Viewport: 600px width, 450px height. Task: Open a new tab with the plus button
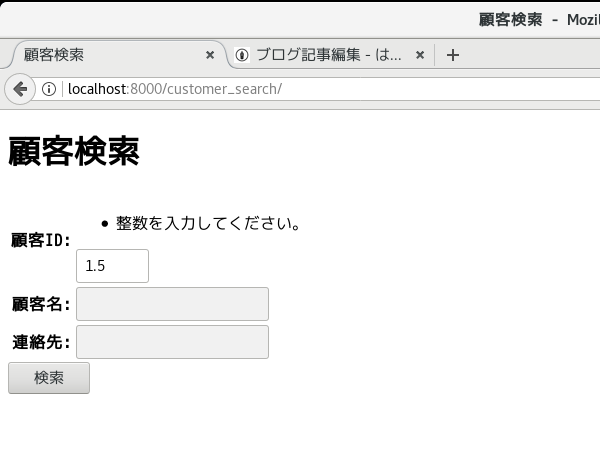[453, 55]
